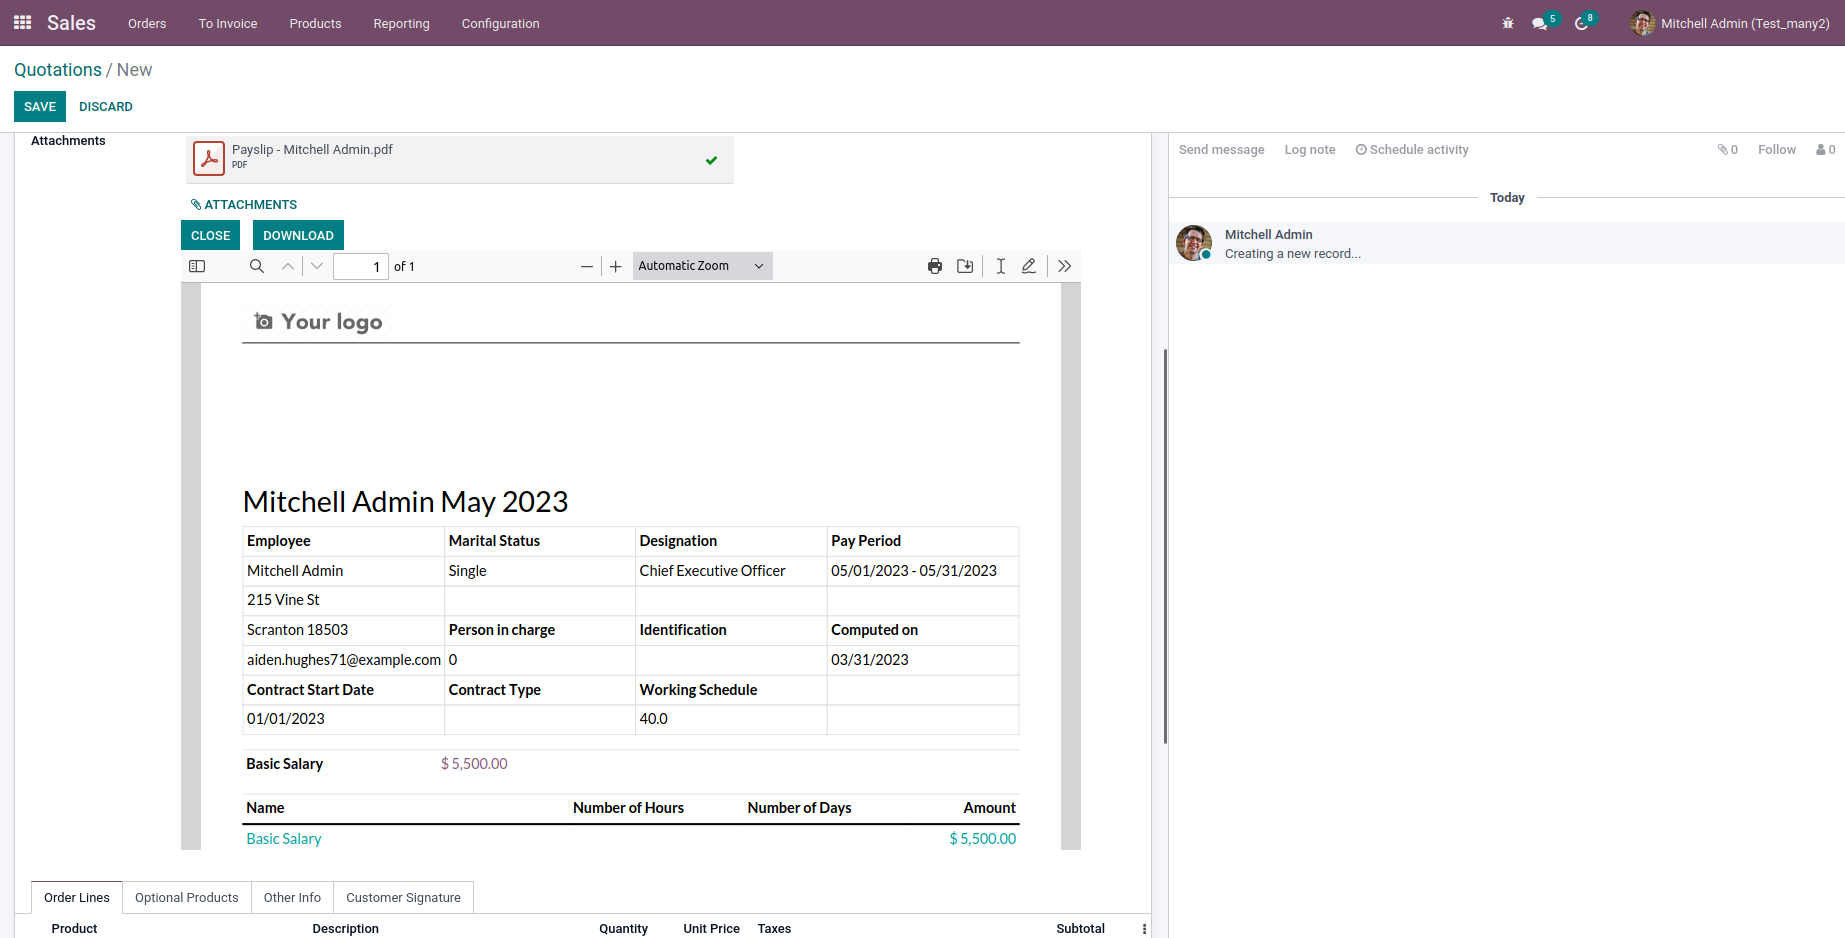
Task: Switch to the Optional Products tab
Action: (x=187, y=897)
